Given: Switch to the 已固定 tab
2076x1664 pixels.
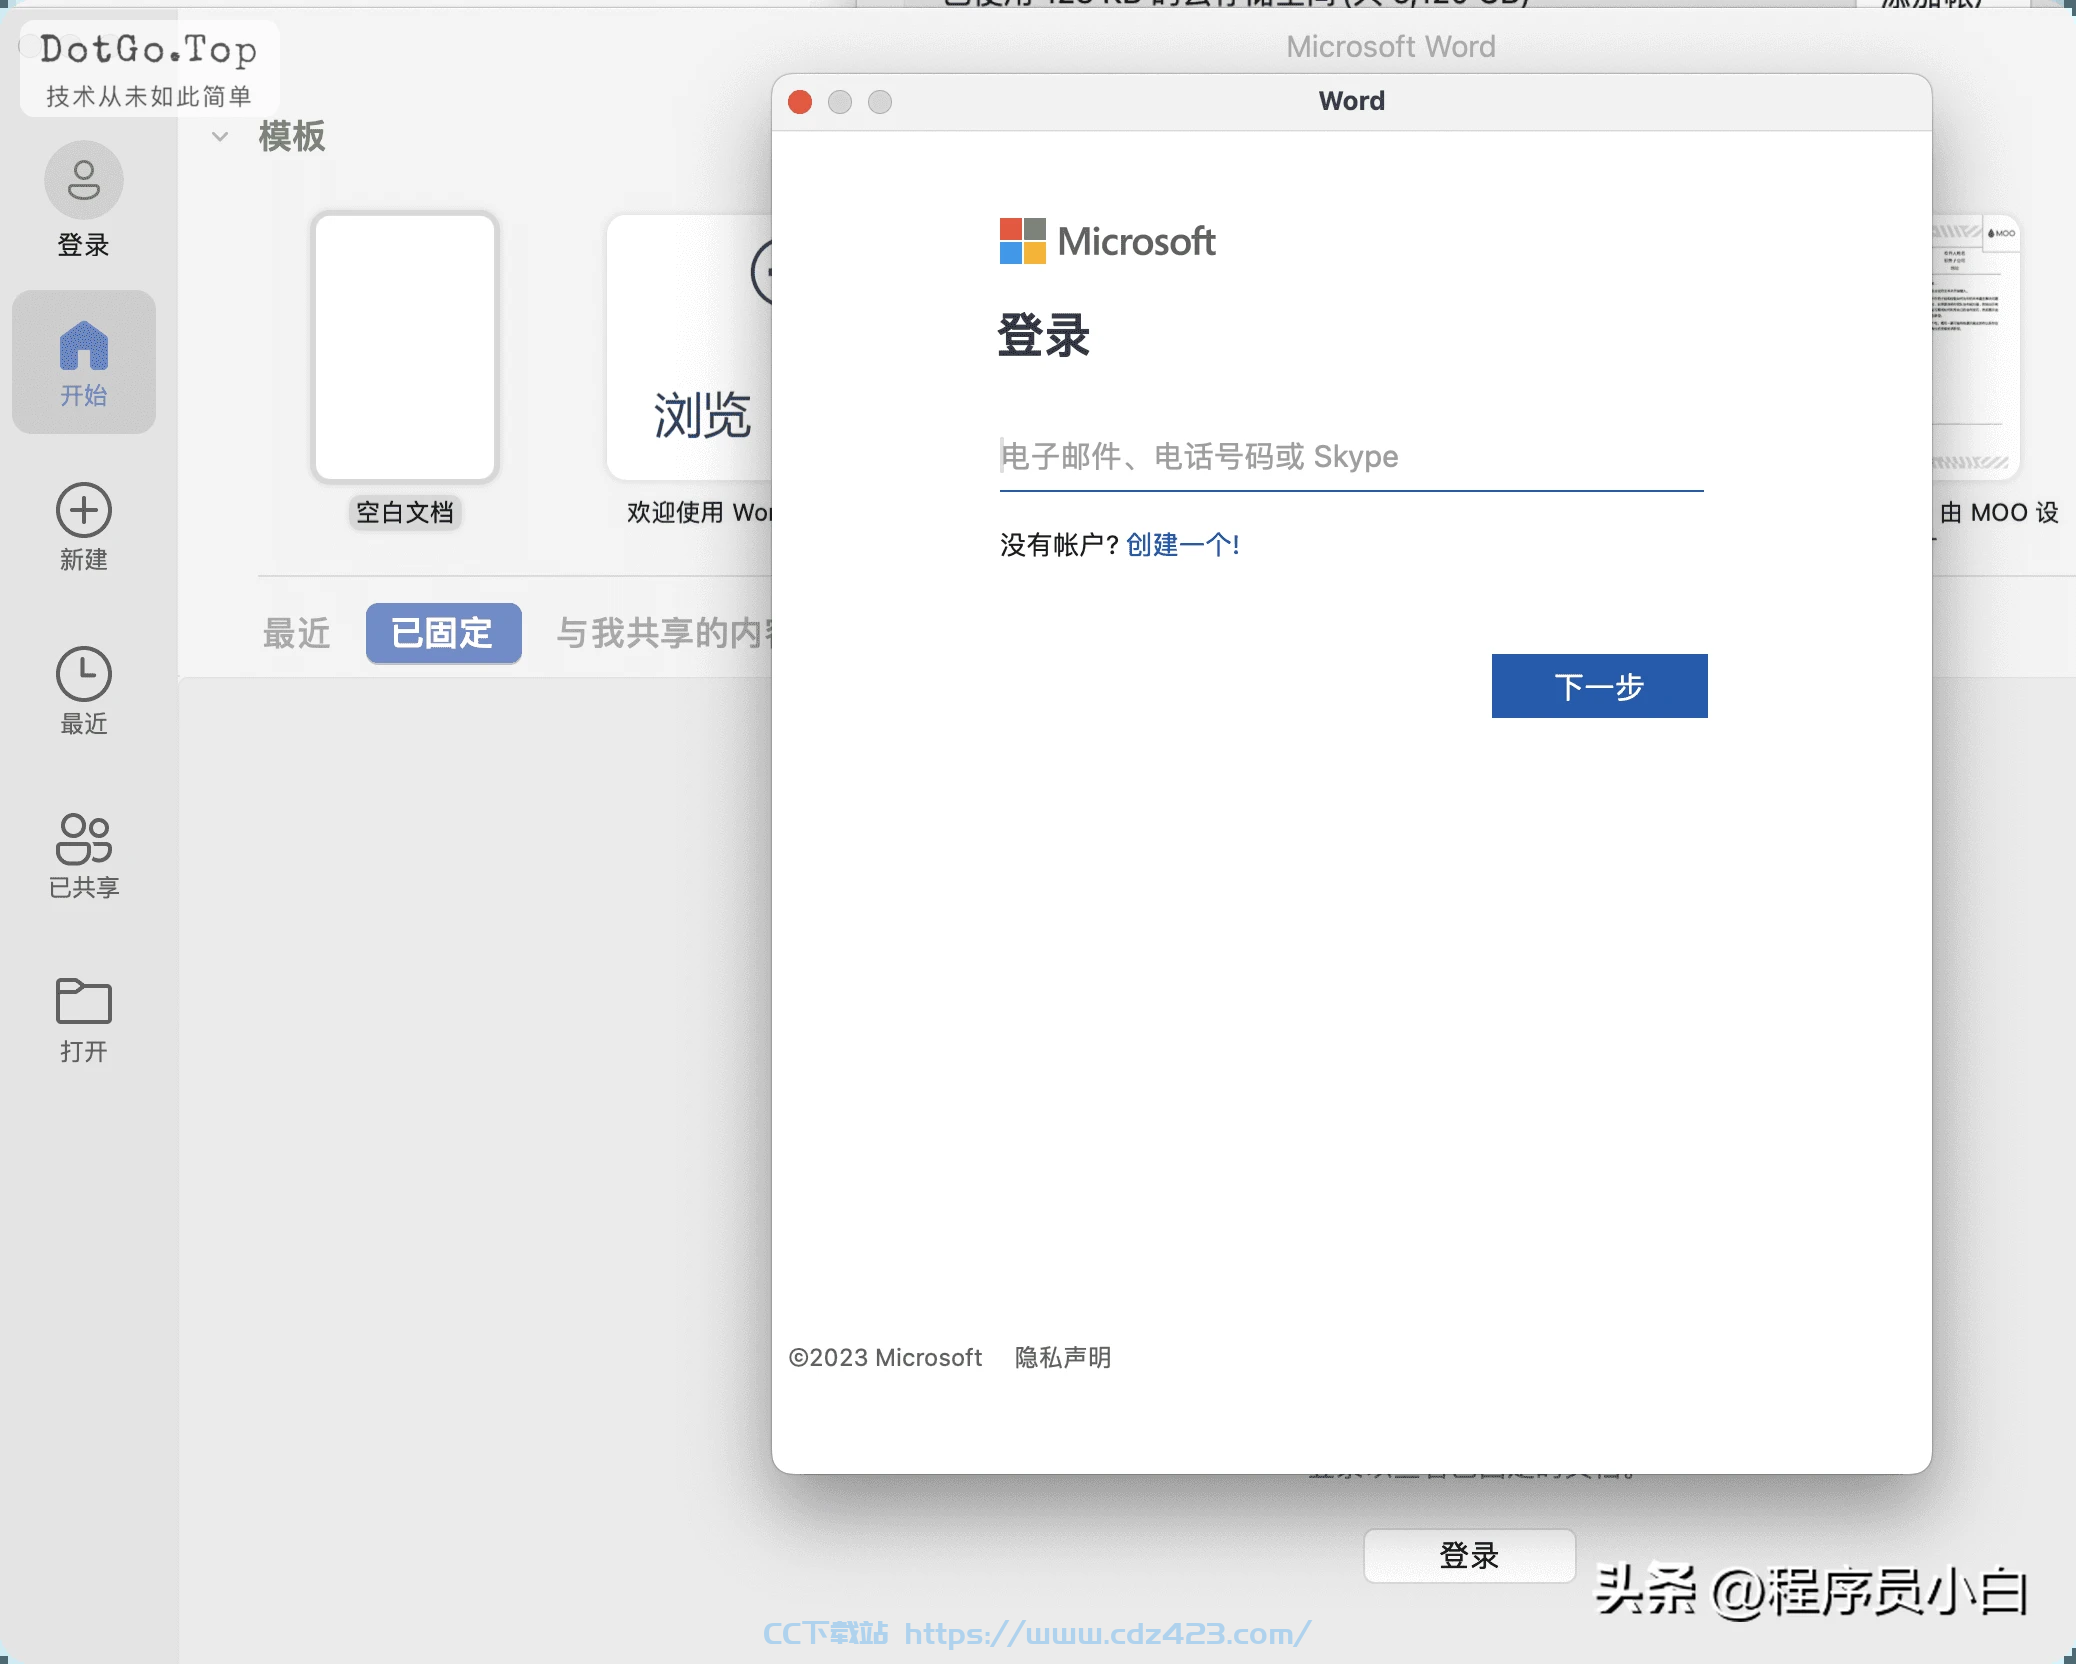Looking at the screenshot, I should [443, 633].
